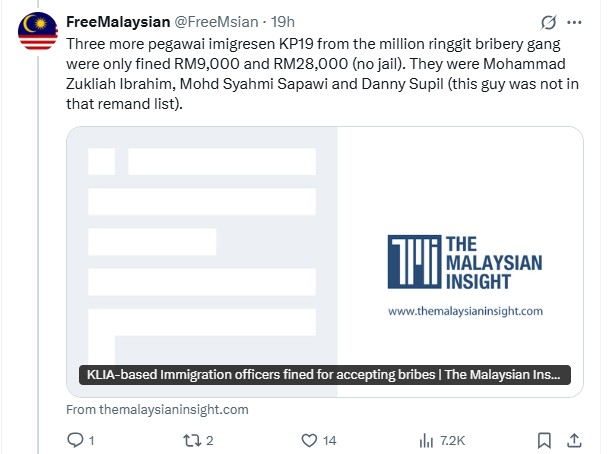The height and width of the screenshot is (454, 610).
Task: Click the Grok explain-this-post icon
Action: pyautogui.click(x=548, y=22)
